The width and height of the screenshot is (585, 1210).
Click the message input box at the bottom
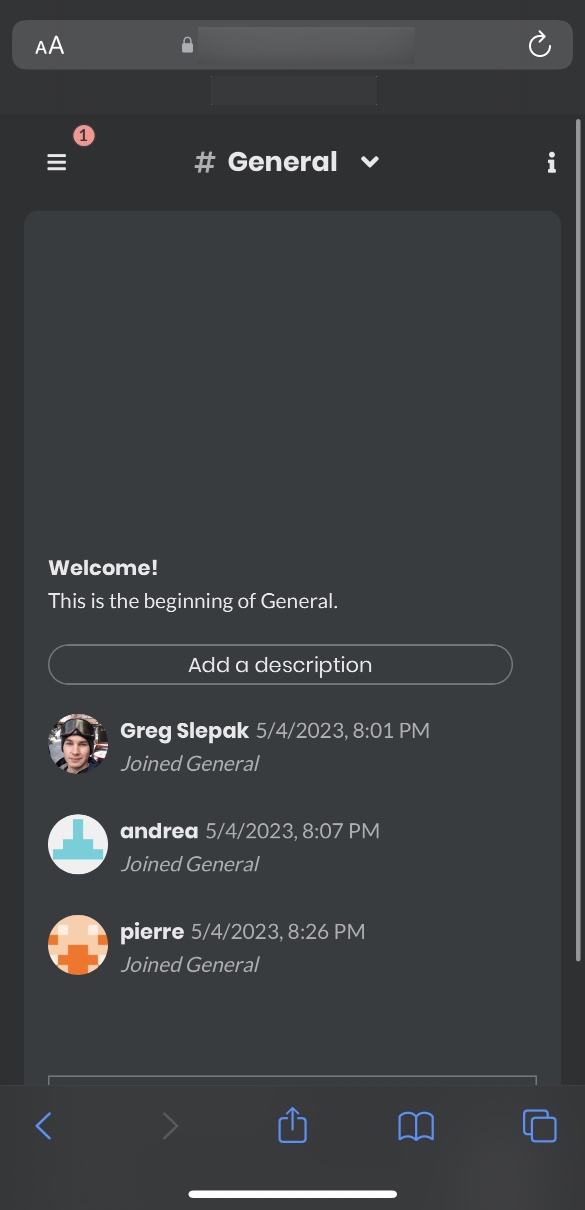click(x=292, y=1090)
